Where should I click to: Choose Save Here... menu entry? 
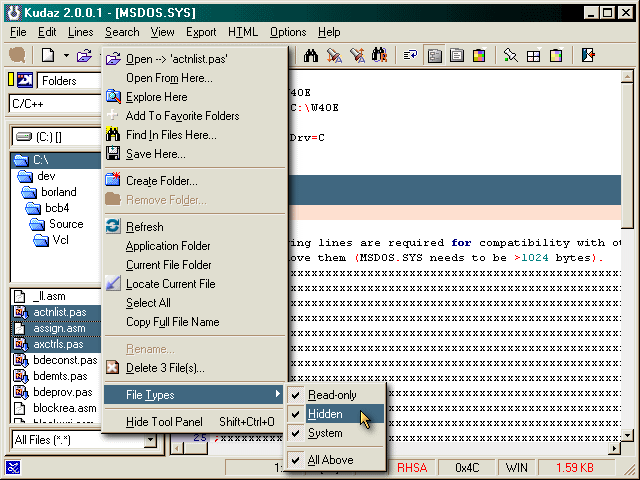[x=194, y=154]
